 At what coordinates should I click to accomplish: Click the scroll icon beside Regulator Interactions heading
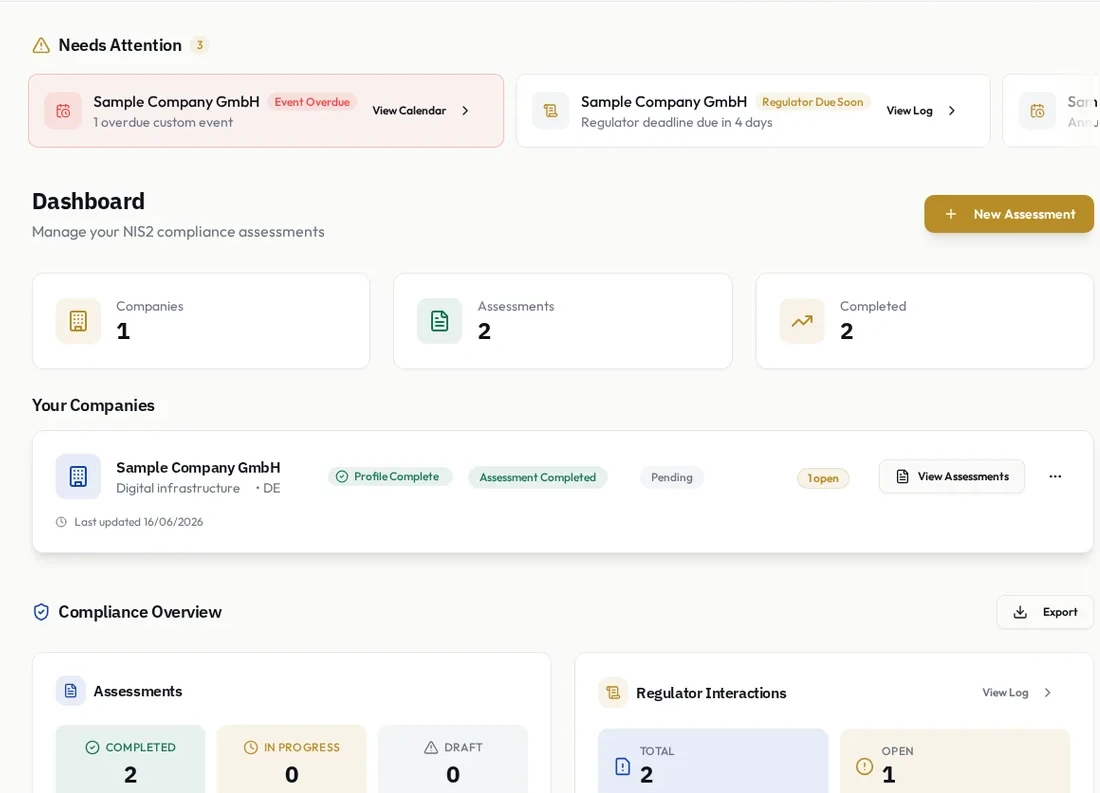(x=613, y=693)
